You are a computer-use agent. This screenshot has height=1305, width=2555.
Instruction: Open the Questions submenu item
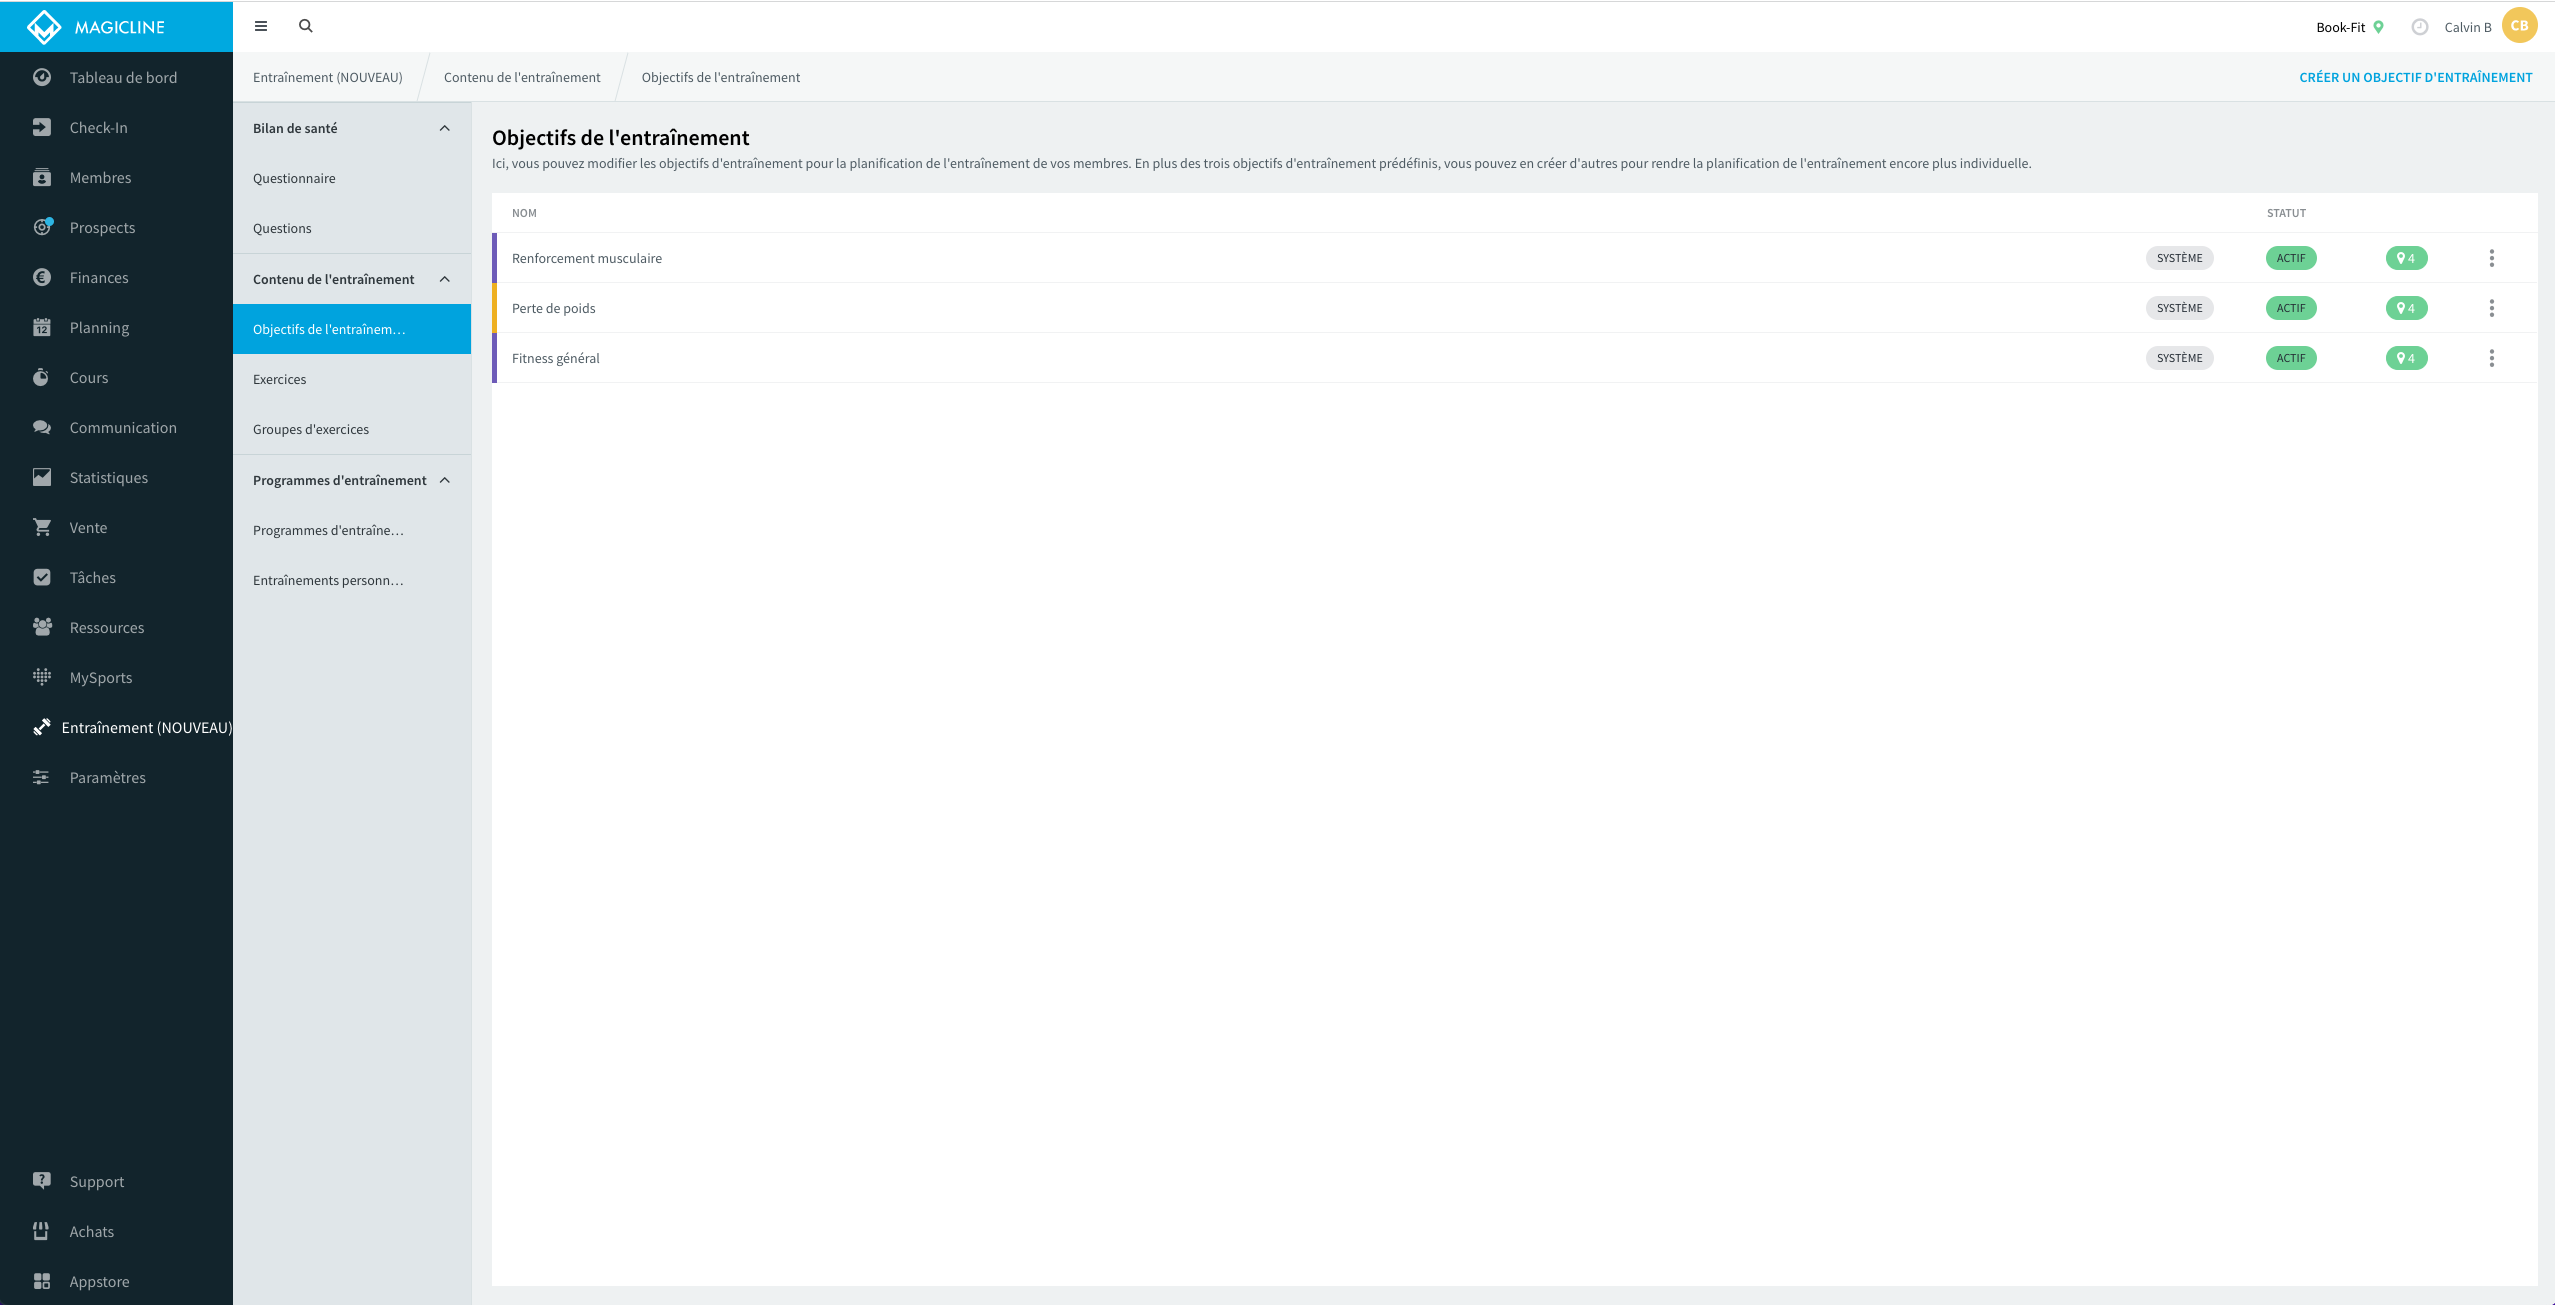pos(352,228)
